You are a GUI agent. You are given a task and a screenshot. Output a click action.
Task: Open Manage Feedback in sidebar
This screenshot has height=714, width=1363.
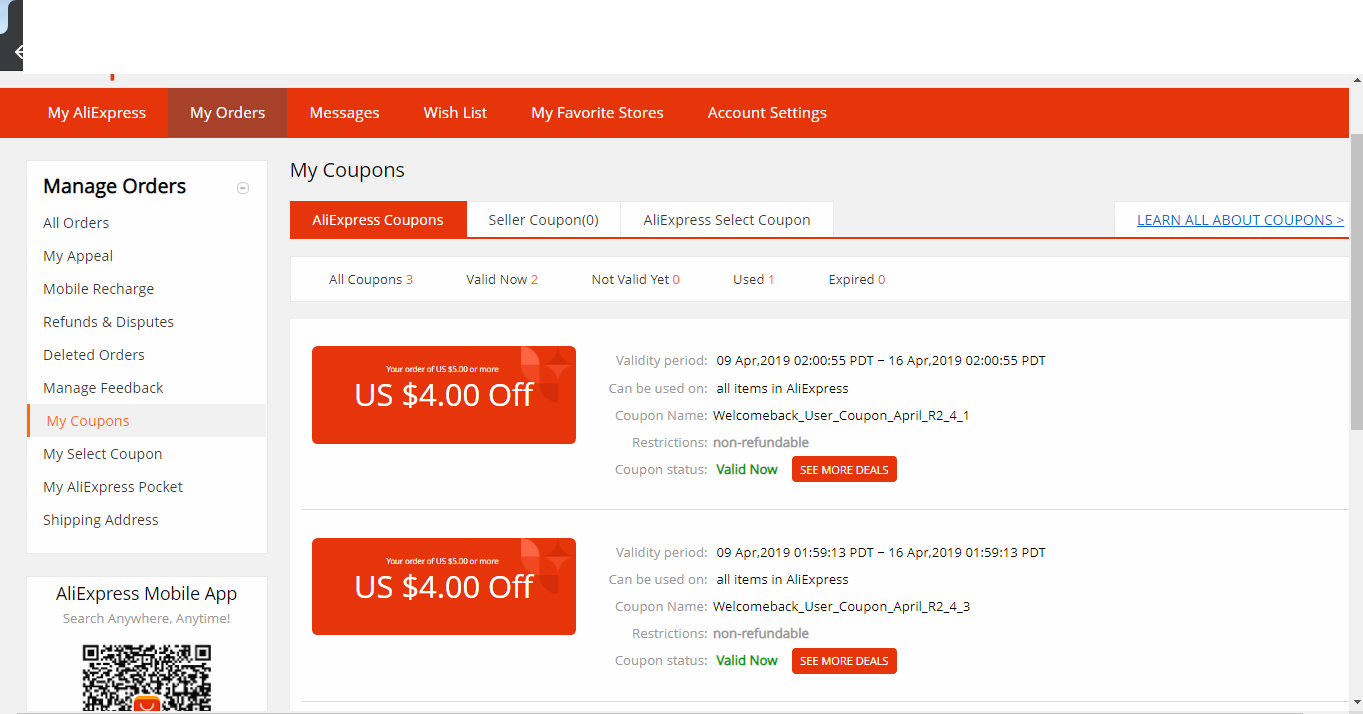tap(103, 388)
